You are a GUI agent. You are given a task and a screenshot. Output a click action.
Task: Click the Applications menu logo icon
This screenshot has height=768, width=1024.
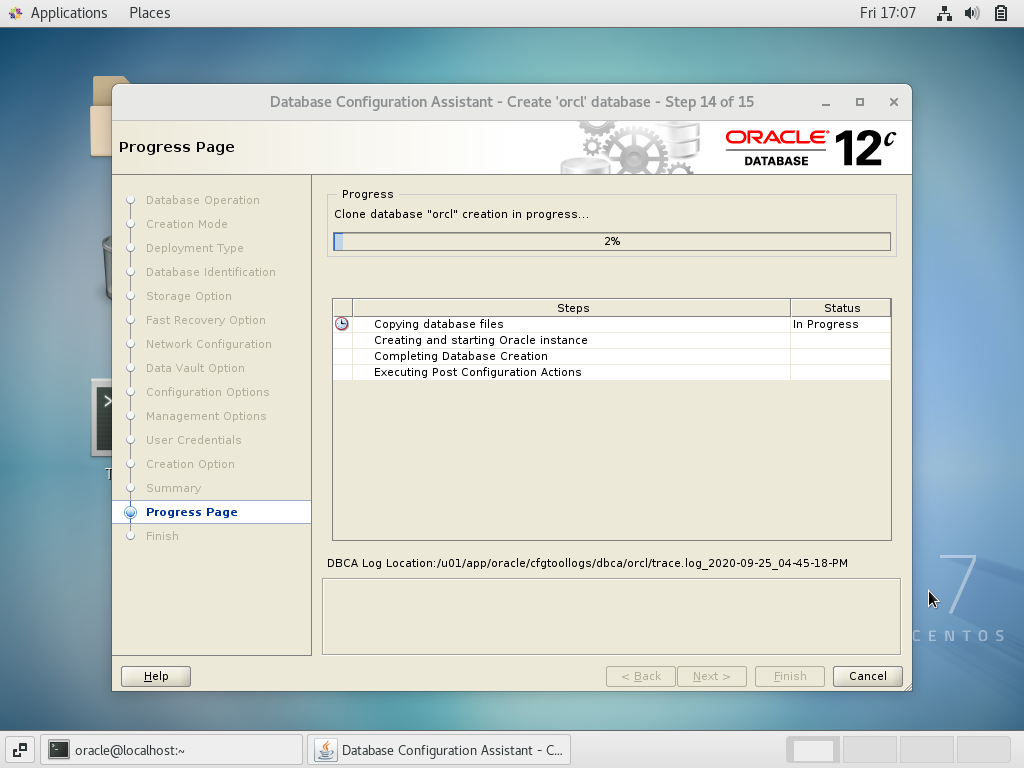(15, 13)
